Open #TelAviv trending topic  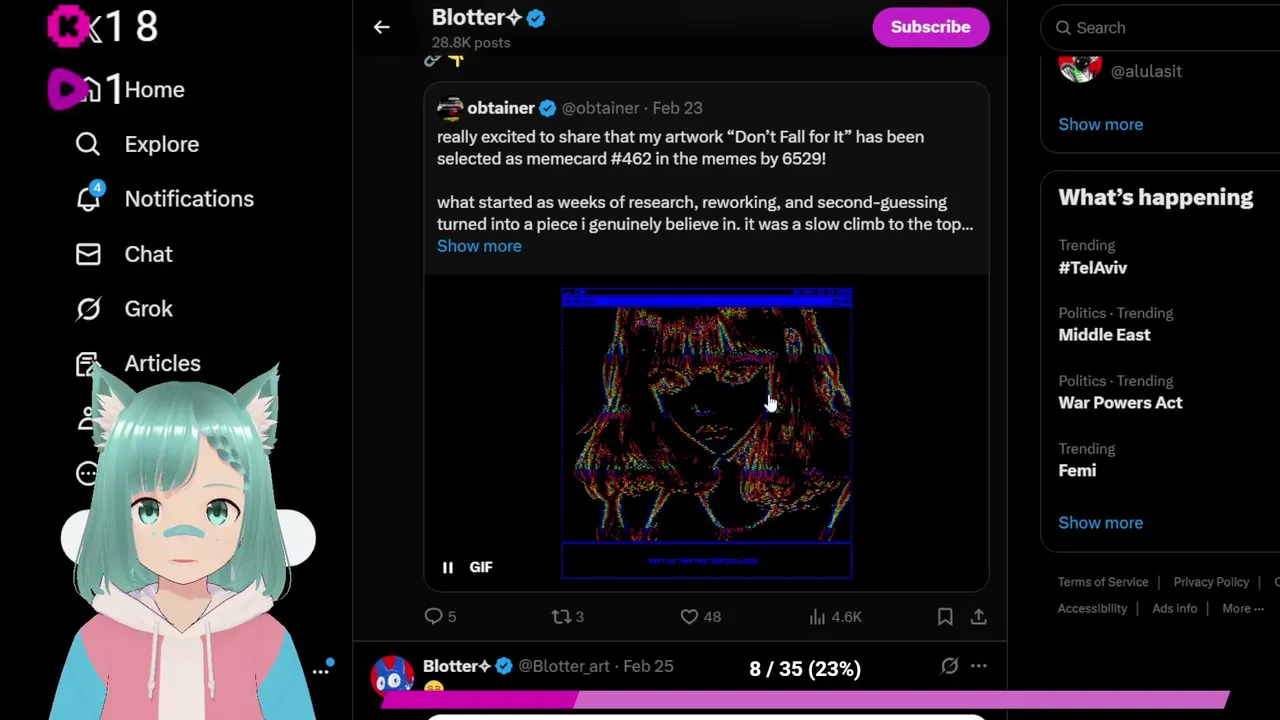(x=1092, y=268)
